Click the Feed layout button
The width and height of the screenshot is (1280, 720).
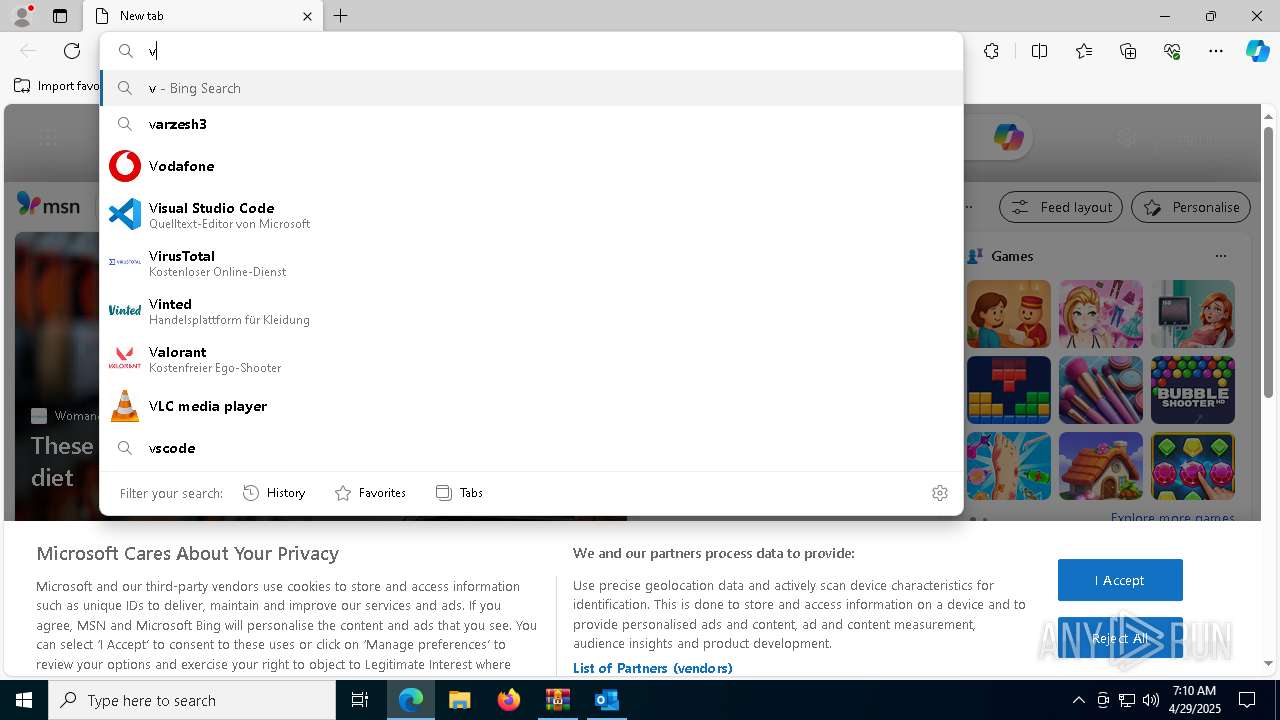pyautogui.click(x=1061, y=207)
